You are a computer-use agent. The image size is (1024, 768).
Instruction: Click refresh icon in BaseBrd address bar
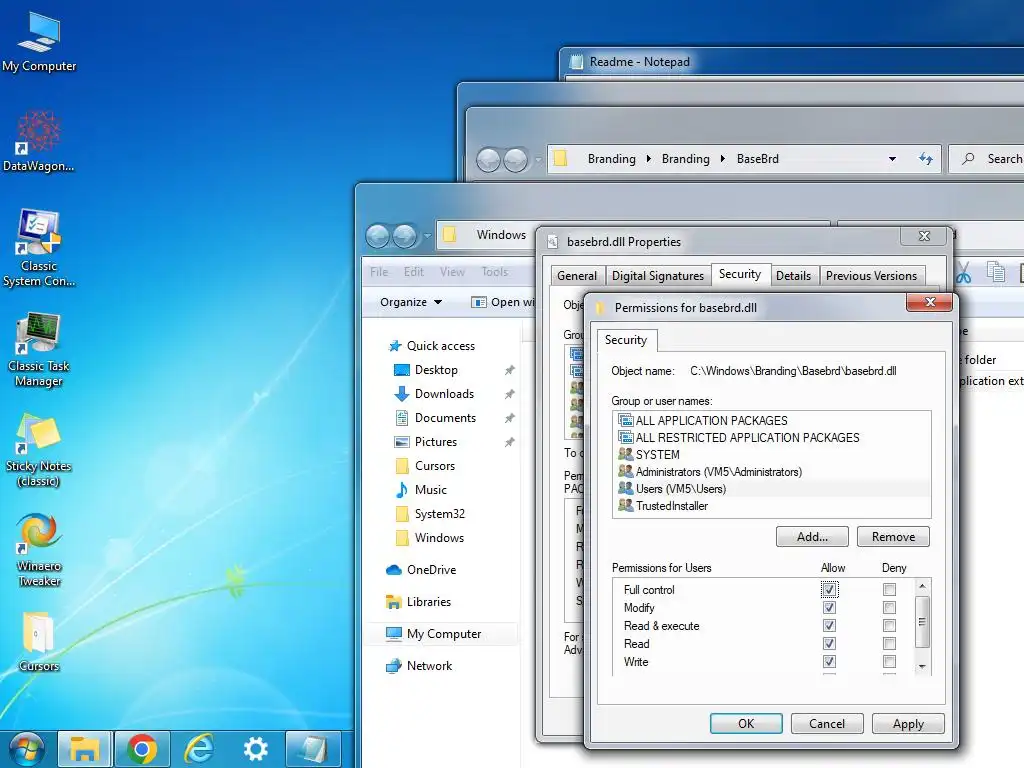[x=925, y=159]
